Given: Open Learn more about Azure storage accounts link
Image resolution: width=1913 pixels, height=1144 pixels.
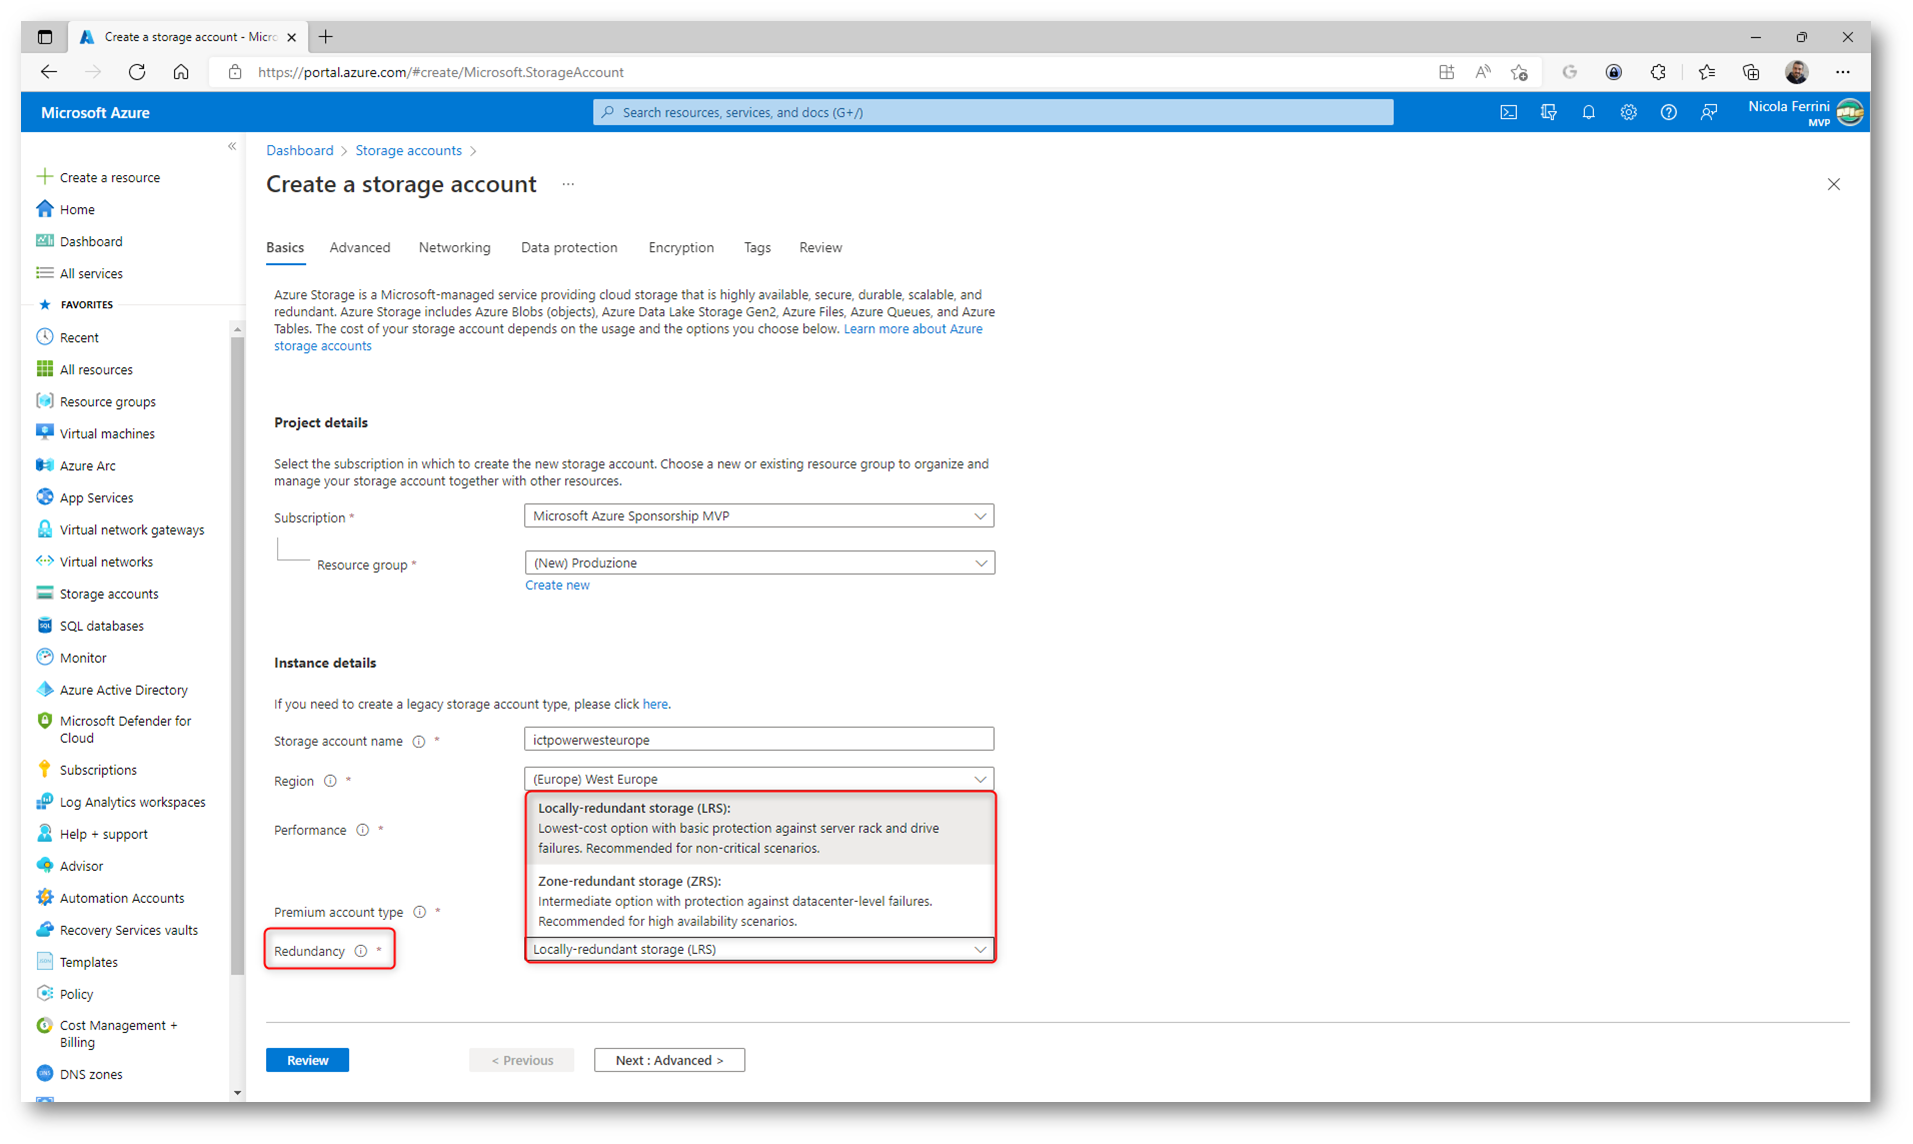Looking at the screenshot, I should click(x=913, y=329).
